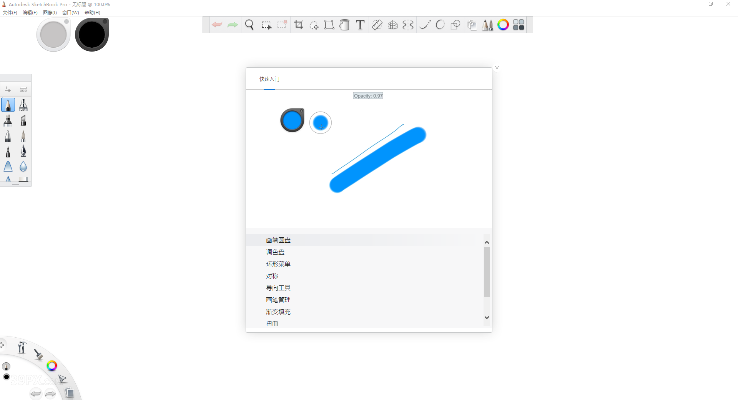This screenshot has width=738, height=400.
Task: Open the Color Wheel editor in toolbar
Action: pyautogui.click(x=503, y=25)
